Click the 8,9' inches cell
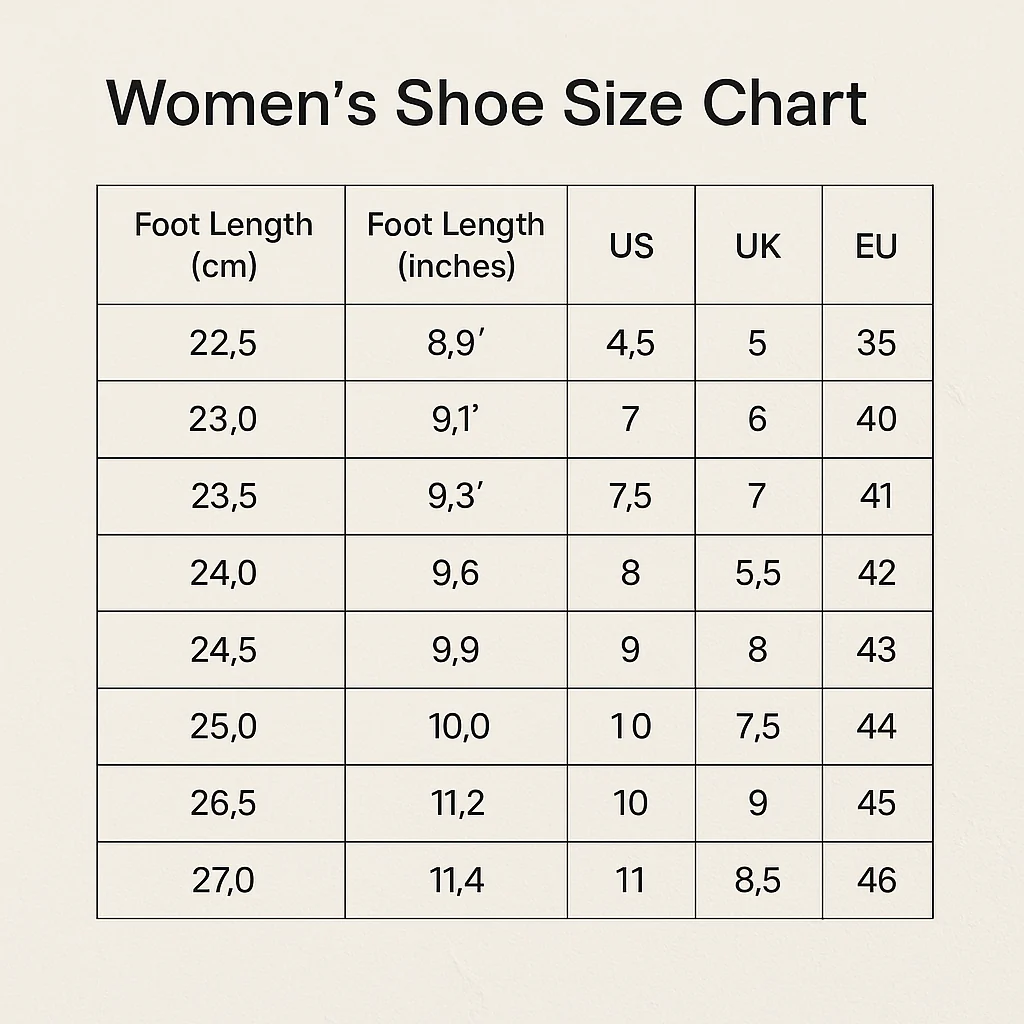Image resolution: width=1024 pixels, height=1024 pixels. click(x=456, y=343)
